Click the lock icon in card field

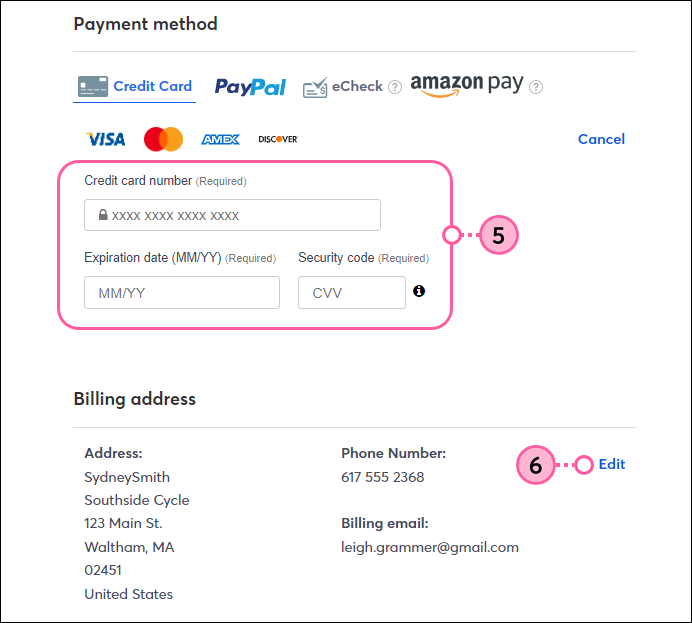[x=103, y=215]
